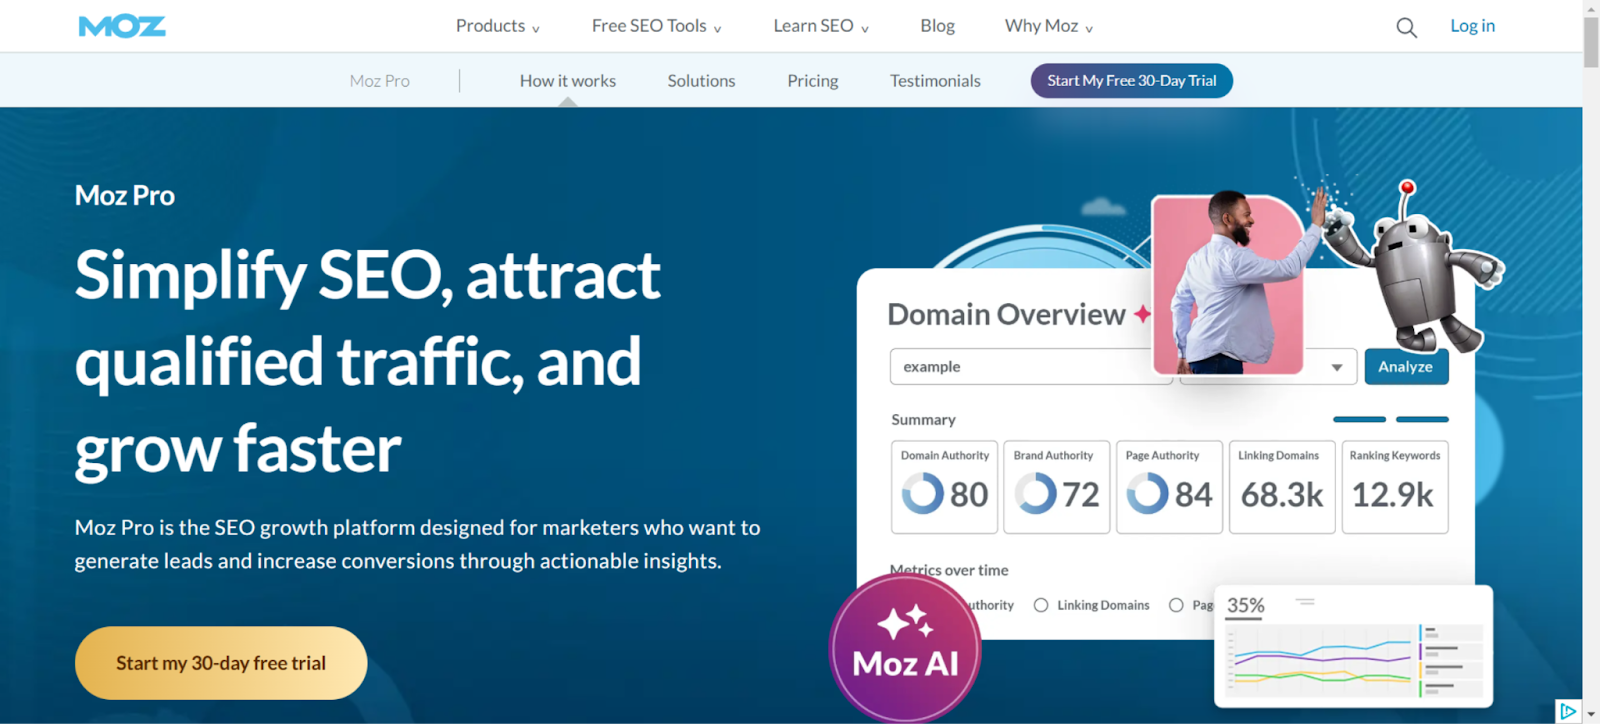
Task: Click the Moz Pro sub-navigation label
Action: tap(380, 81)
